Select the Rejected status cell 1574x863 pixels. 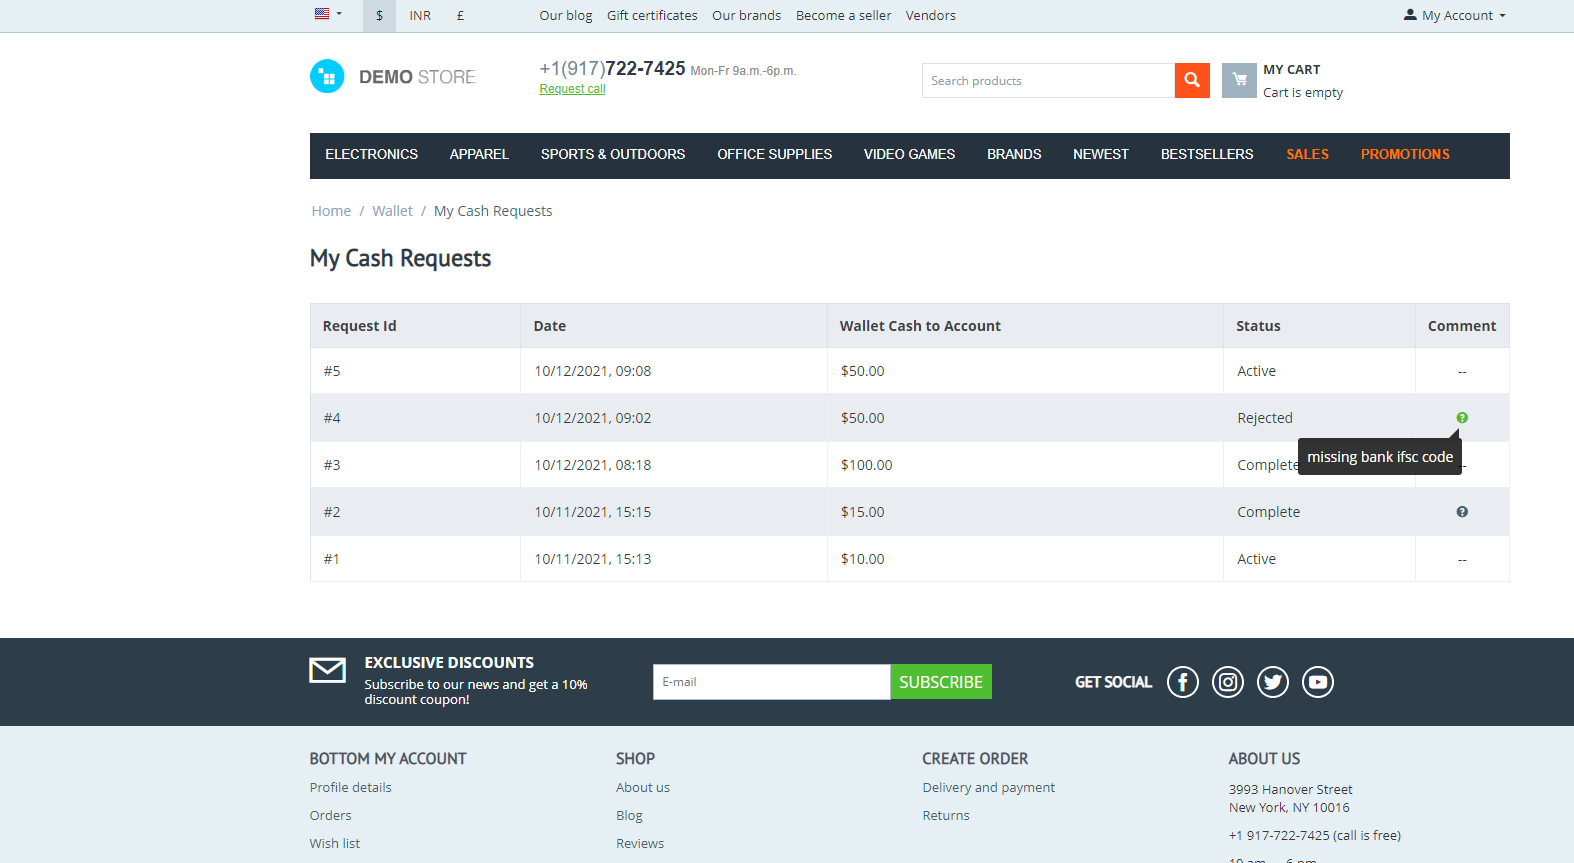click(1319, 418)
